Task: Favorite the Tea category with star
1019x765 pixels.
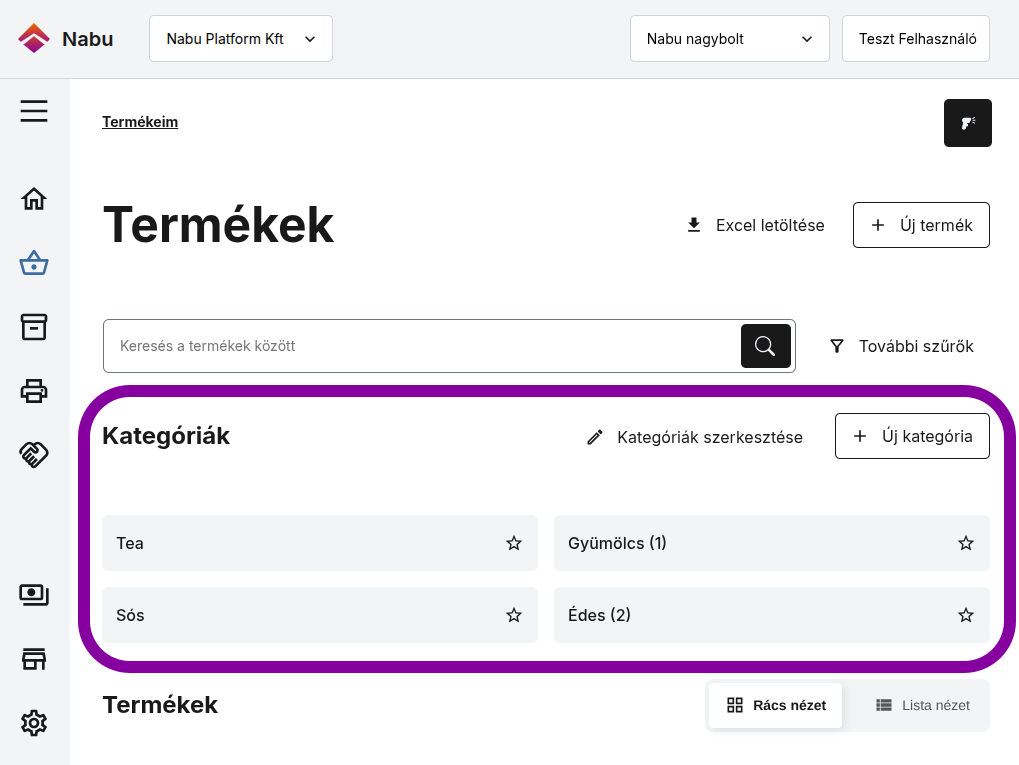Action: click(514, 543)
